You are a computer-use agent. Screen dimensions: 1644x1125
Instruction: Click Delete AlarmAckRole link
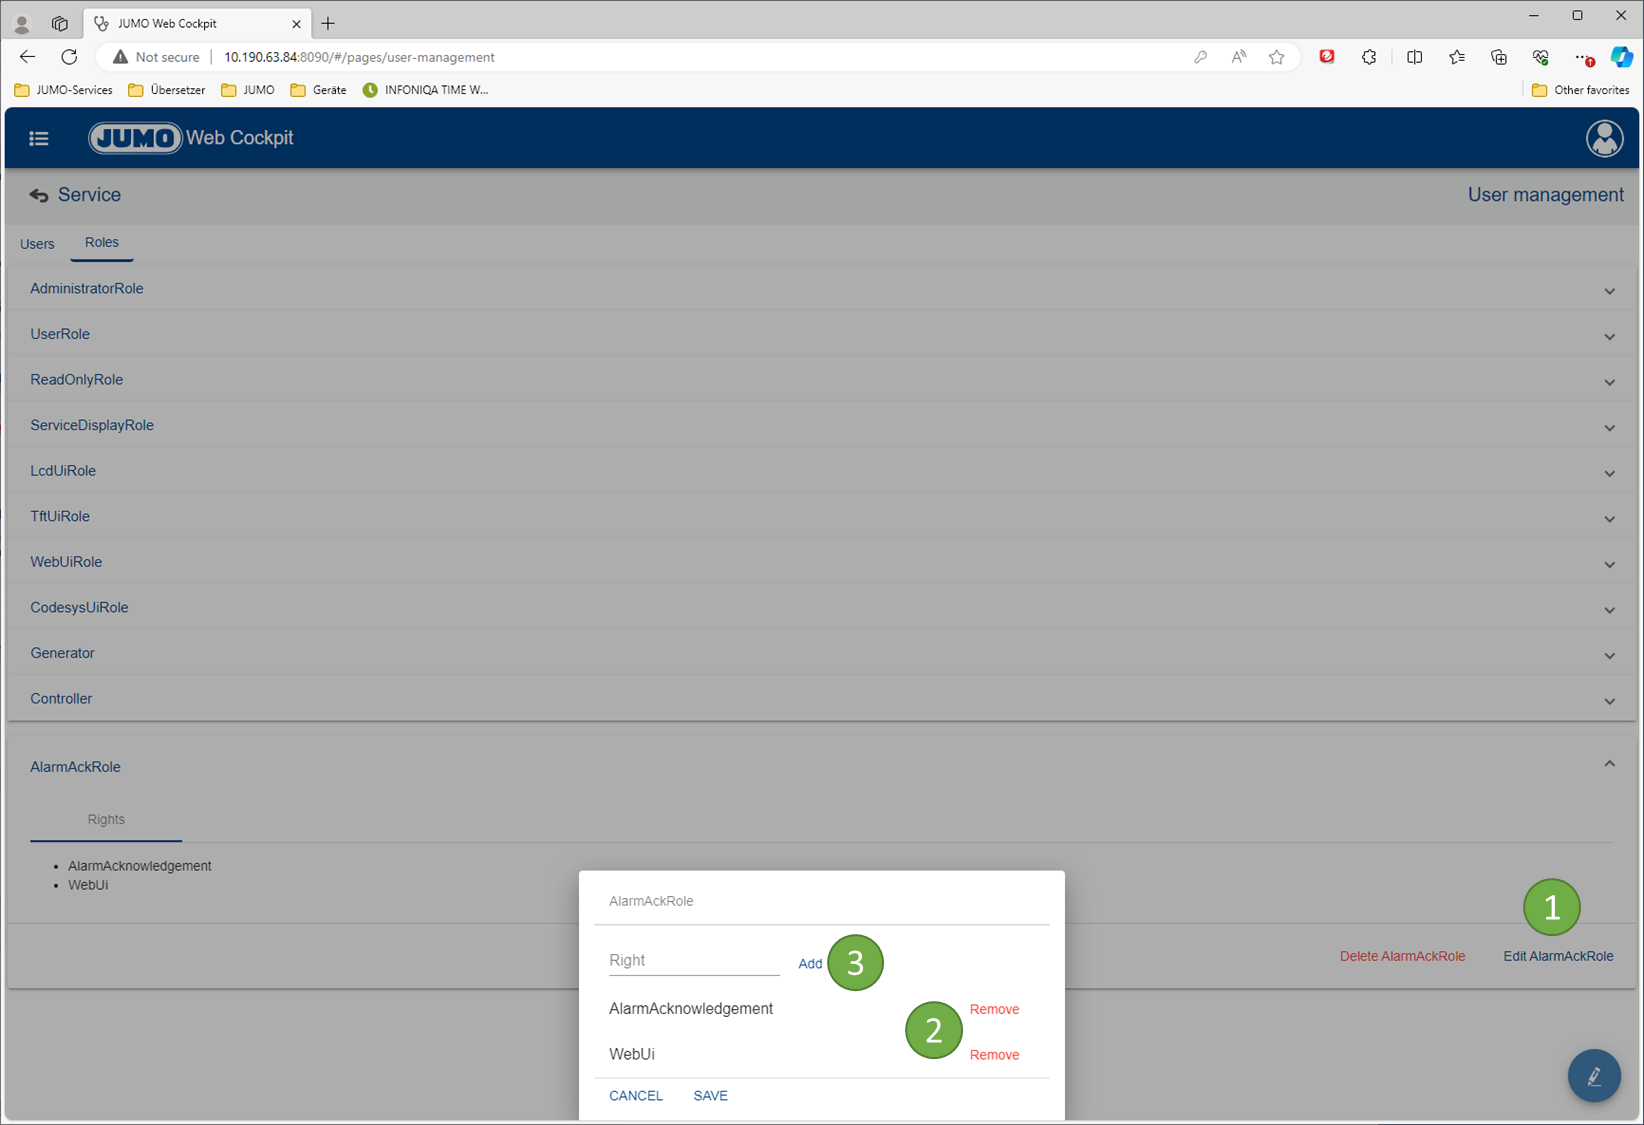click(x=1402, y=957)
